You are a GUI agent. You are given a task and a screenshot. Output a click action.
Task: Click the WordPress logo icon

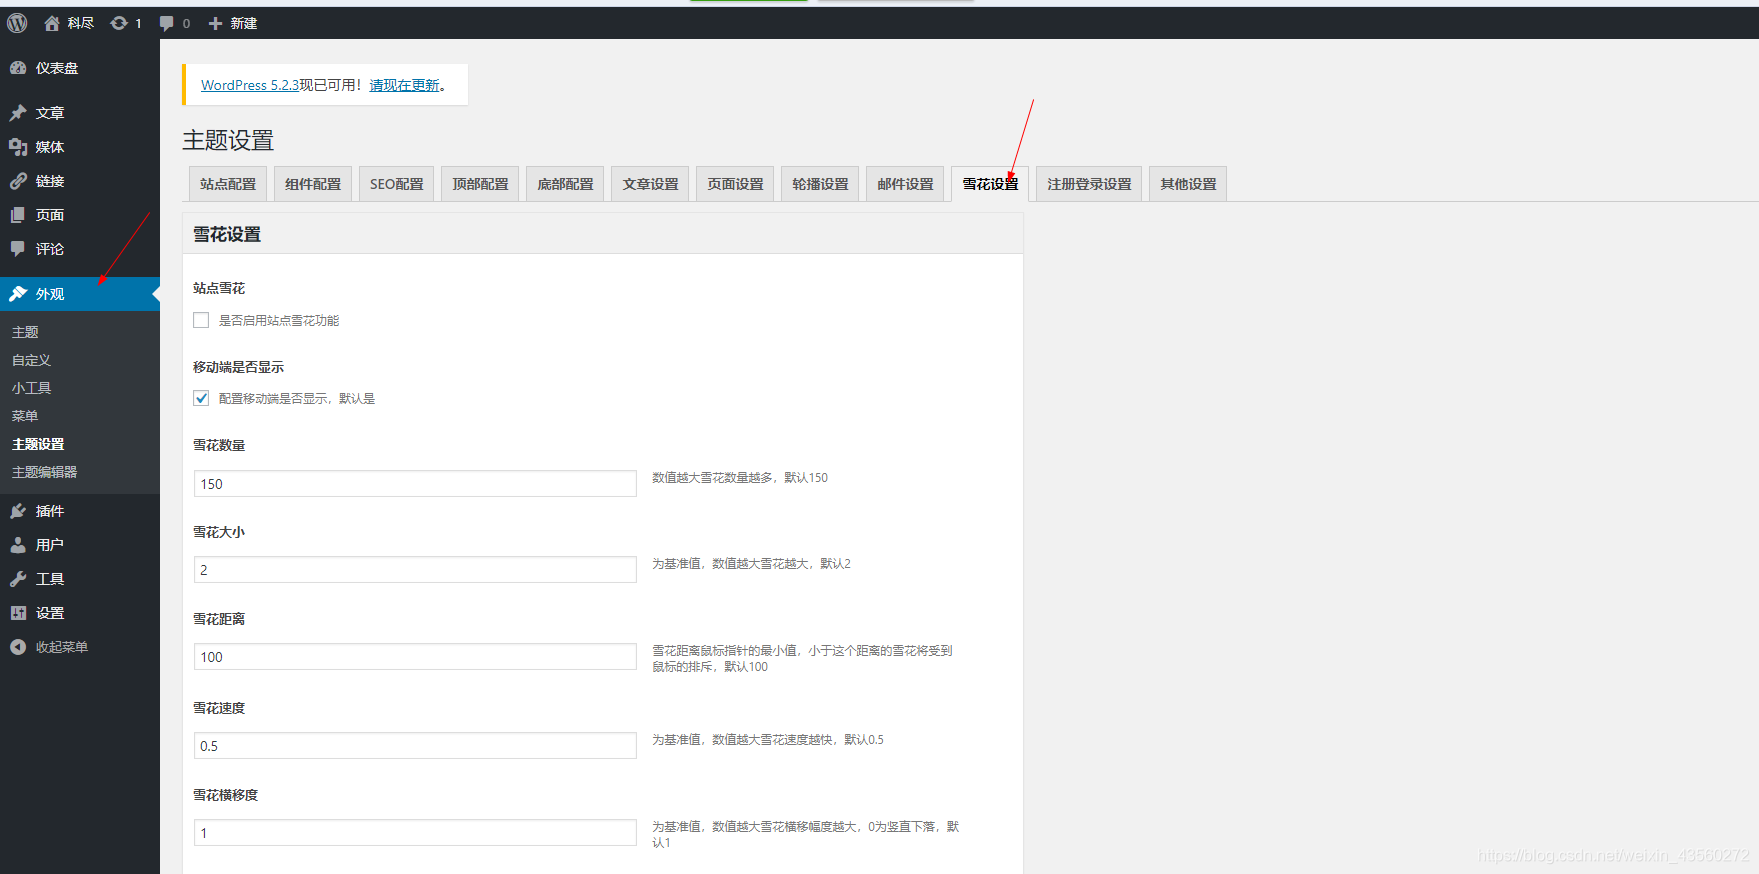point(17,23)
